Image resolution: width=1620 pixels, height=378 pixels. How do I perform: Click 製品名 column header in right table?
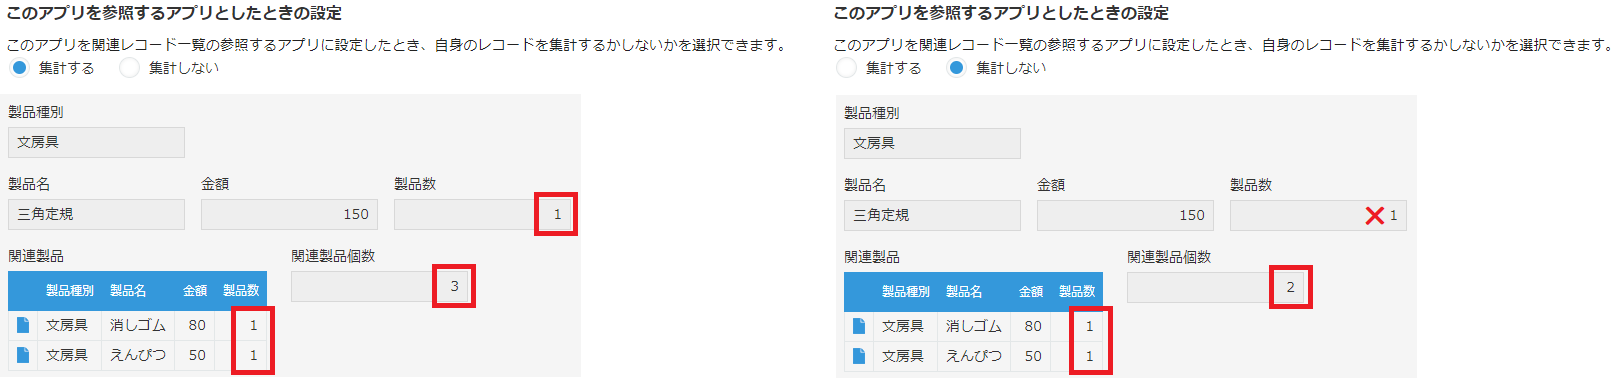click(x=964, y=292)
